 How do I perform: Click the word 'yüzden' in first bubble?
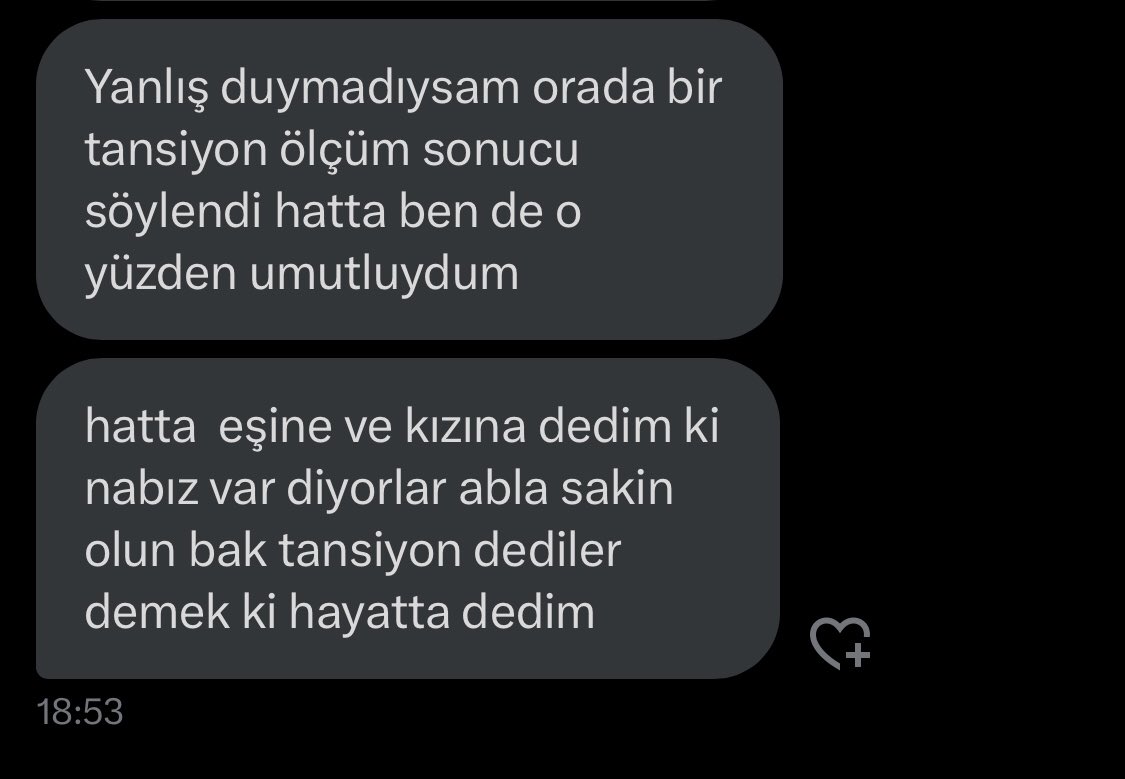pos(161,274)
